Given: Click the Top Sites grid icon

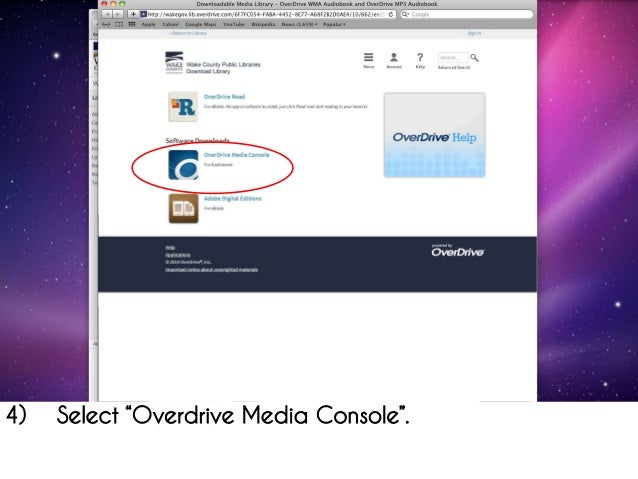Looking at the screenshot, I should click(x=132, y=24).
